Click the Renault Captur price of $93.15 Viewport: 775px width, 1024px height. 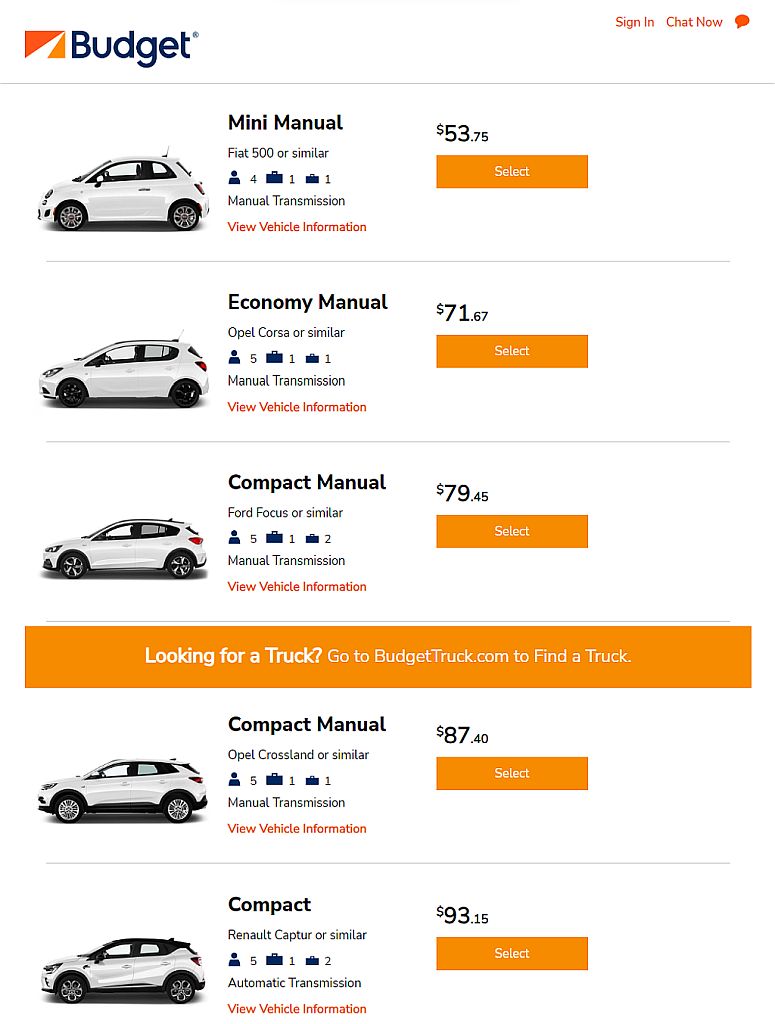coord(463,914)
